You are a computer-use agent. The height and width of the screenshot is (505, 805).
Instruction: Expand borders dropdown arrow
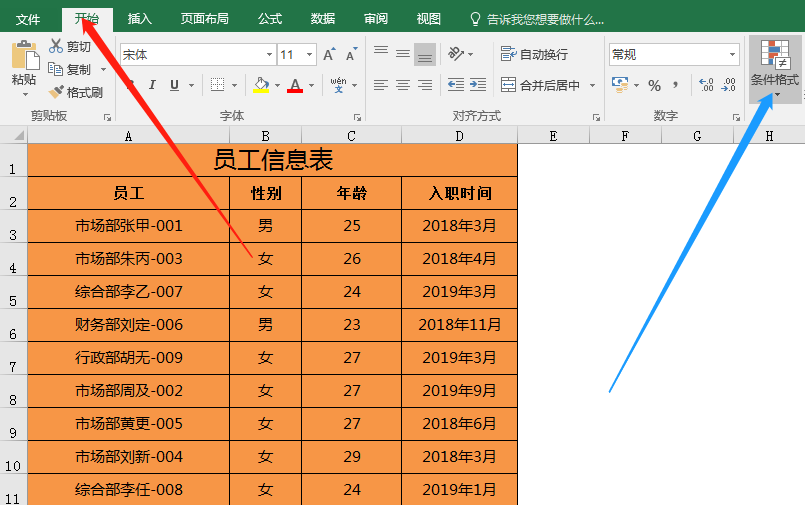point(235,85)
